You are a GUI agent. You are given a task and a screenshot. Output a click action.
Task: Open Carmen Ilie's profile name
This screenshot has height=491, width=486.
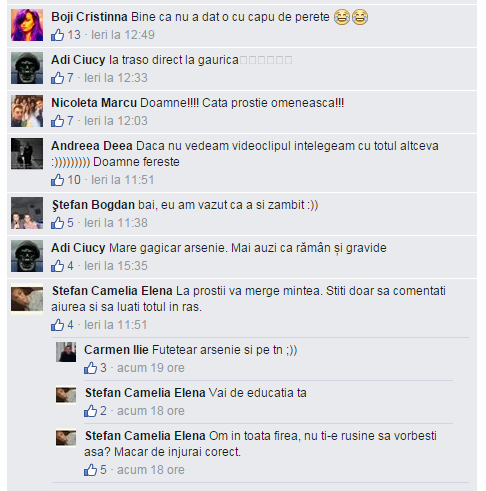(x=116, y=350)
